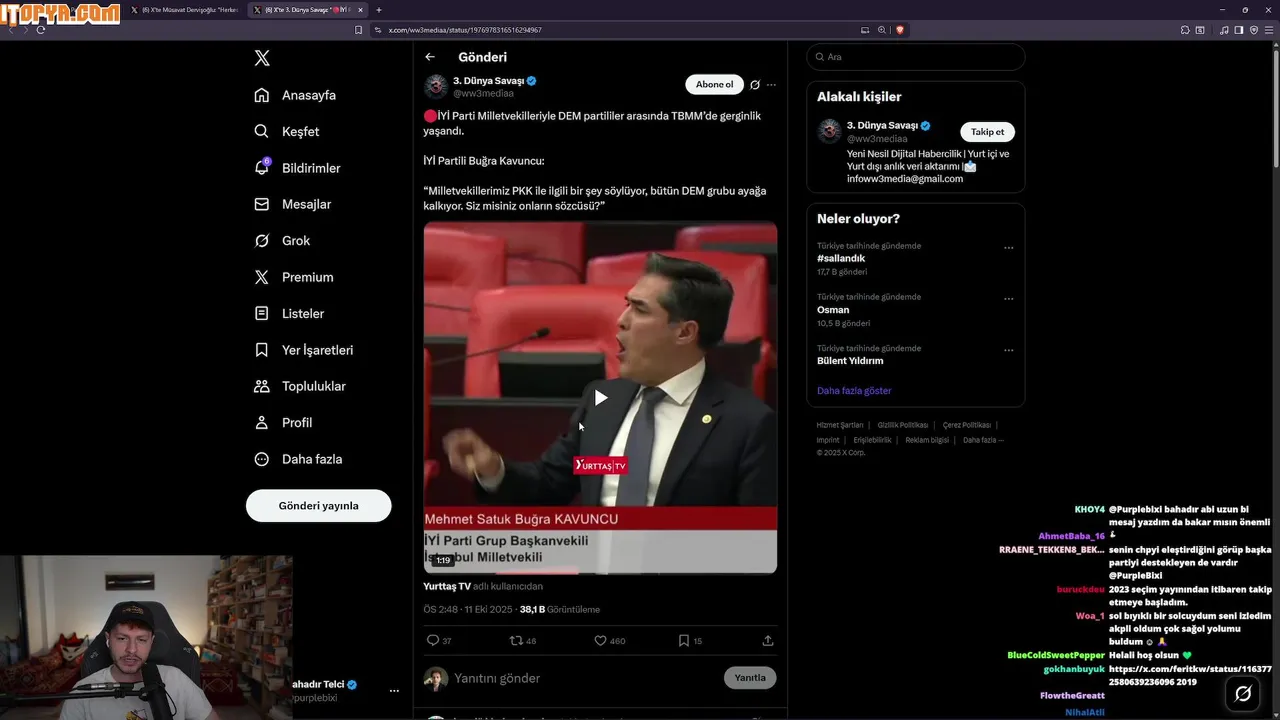Open the Gizlilik Politikası footer link
Viewport: 1280px width, 720px height.
(x=903, y=425)
